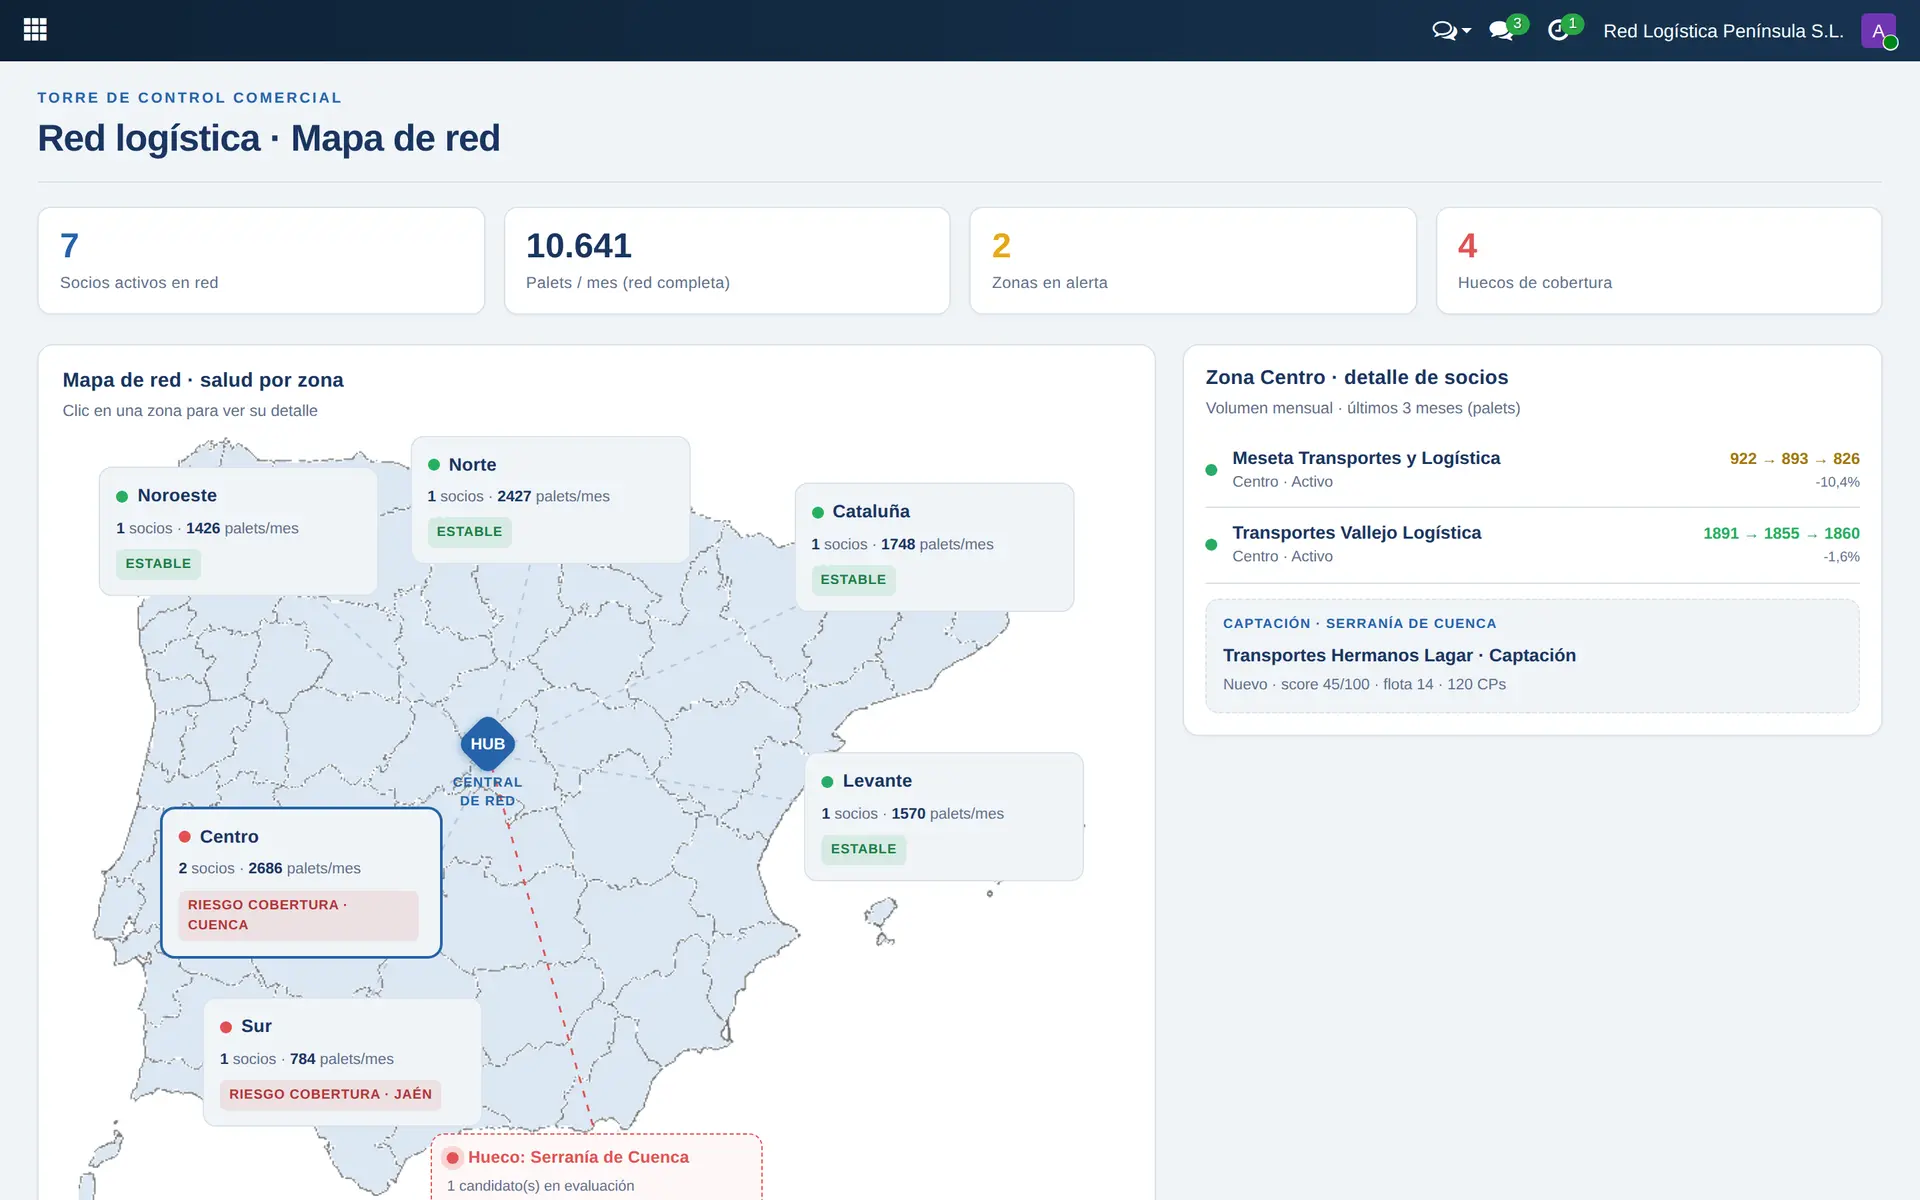Viewport: 1920px width, 1200px height.
Task: Click red status dot of Centro
Action: pos(185,837)
